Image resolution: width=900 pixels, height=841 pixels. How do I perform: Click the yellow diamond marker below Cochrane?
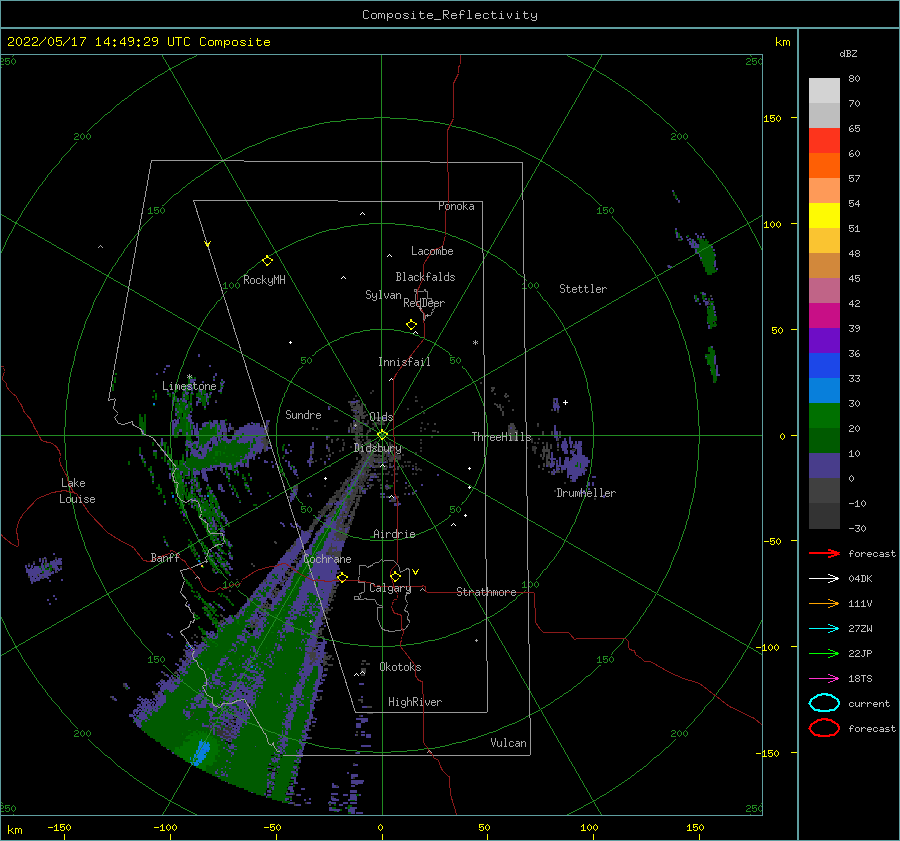pyautogui.click(x=342, y=577)
